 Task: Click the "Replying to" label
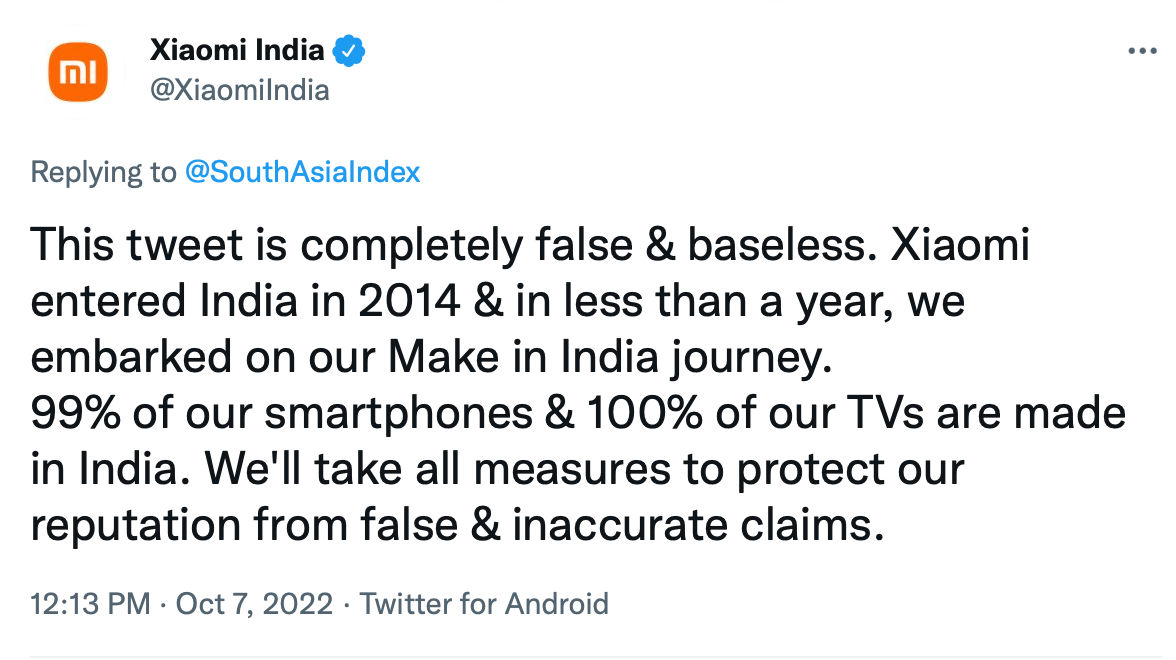(x=104, y=172)
